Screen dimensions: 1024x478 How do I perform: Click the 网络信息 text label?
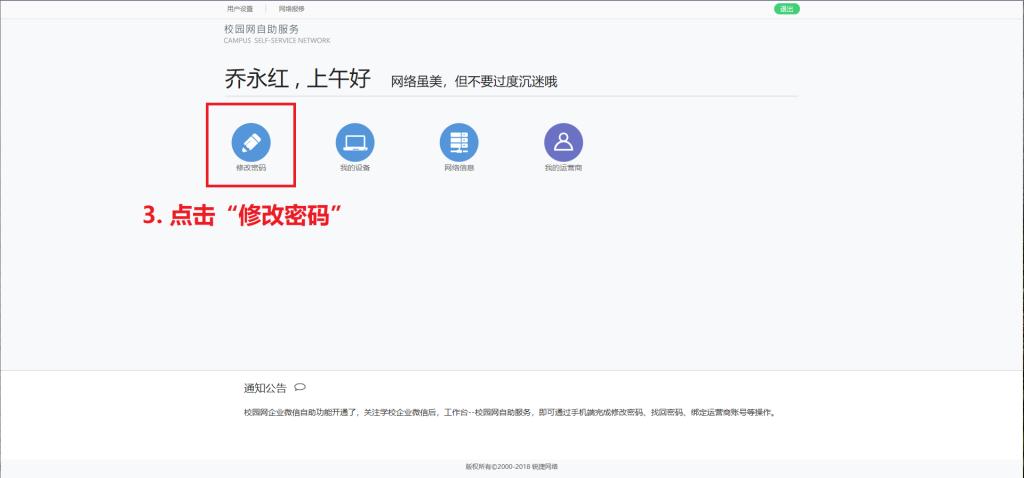459,168
